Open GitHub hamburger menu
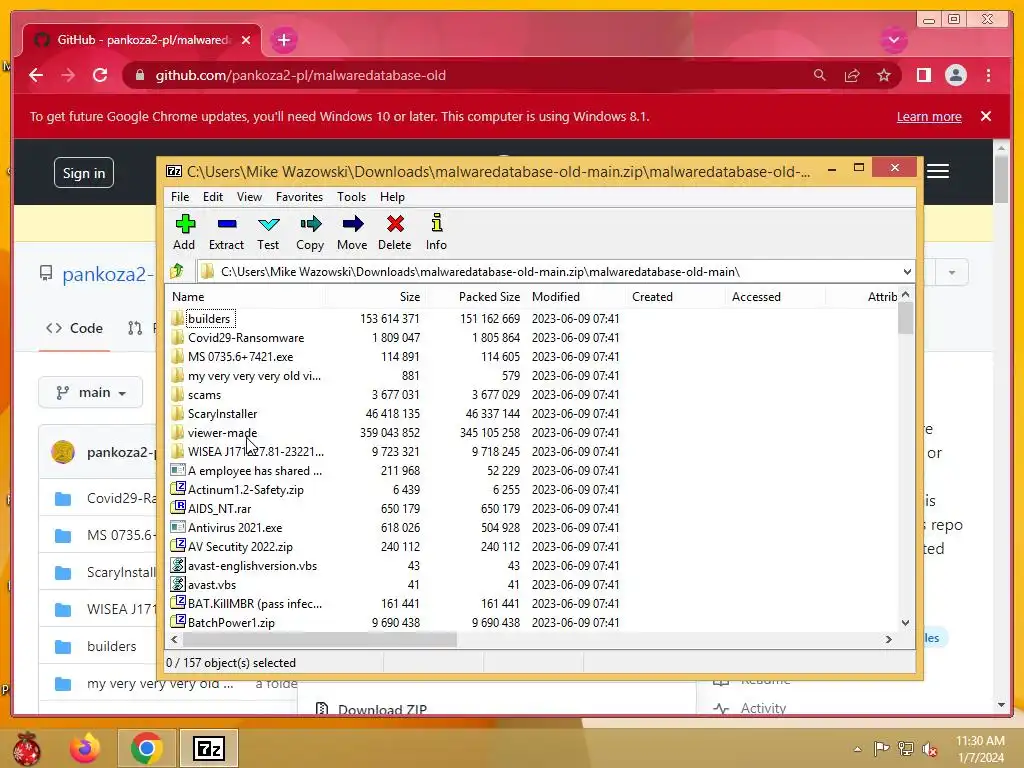 [x=938, y=171]
